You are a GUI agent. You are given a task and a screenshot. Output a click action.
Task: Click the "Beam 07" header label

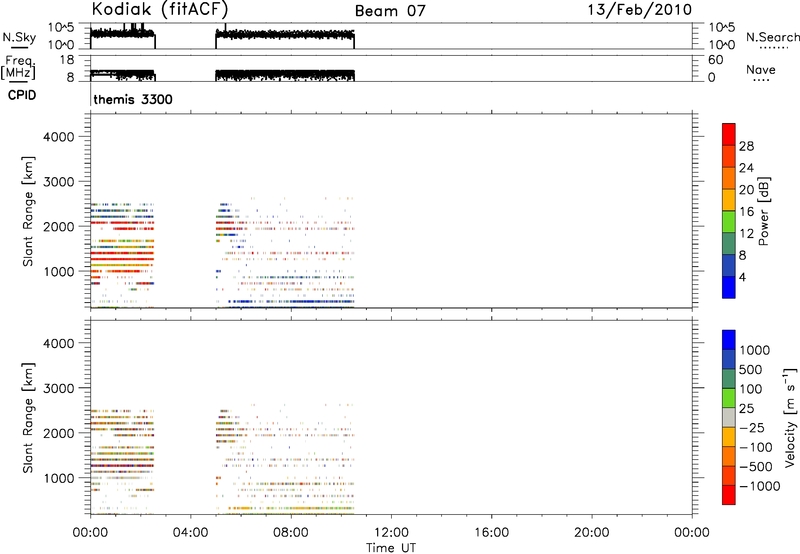(x=390, y=11)
